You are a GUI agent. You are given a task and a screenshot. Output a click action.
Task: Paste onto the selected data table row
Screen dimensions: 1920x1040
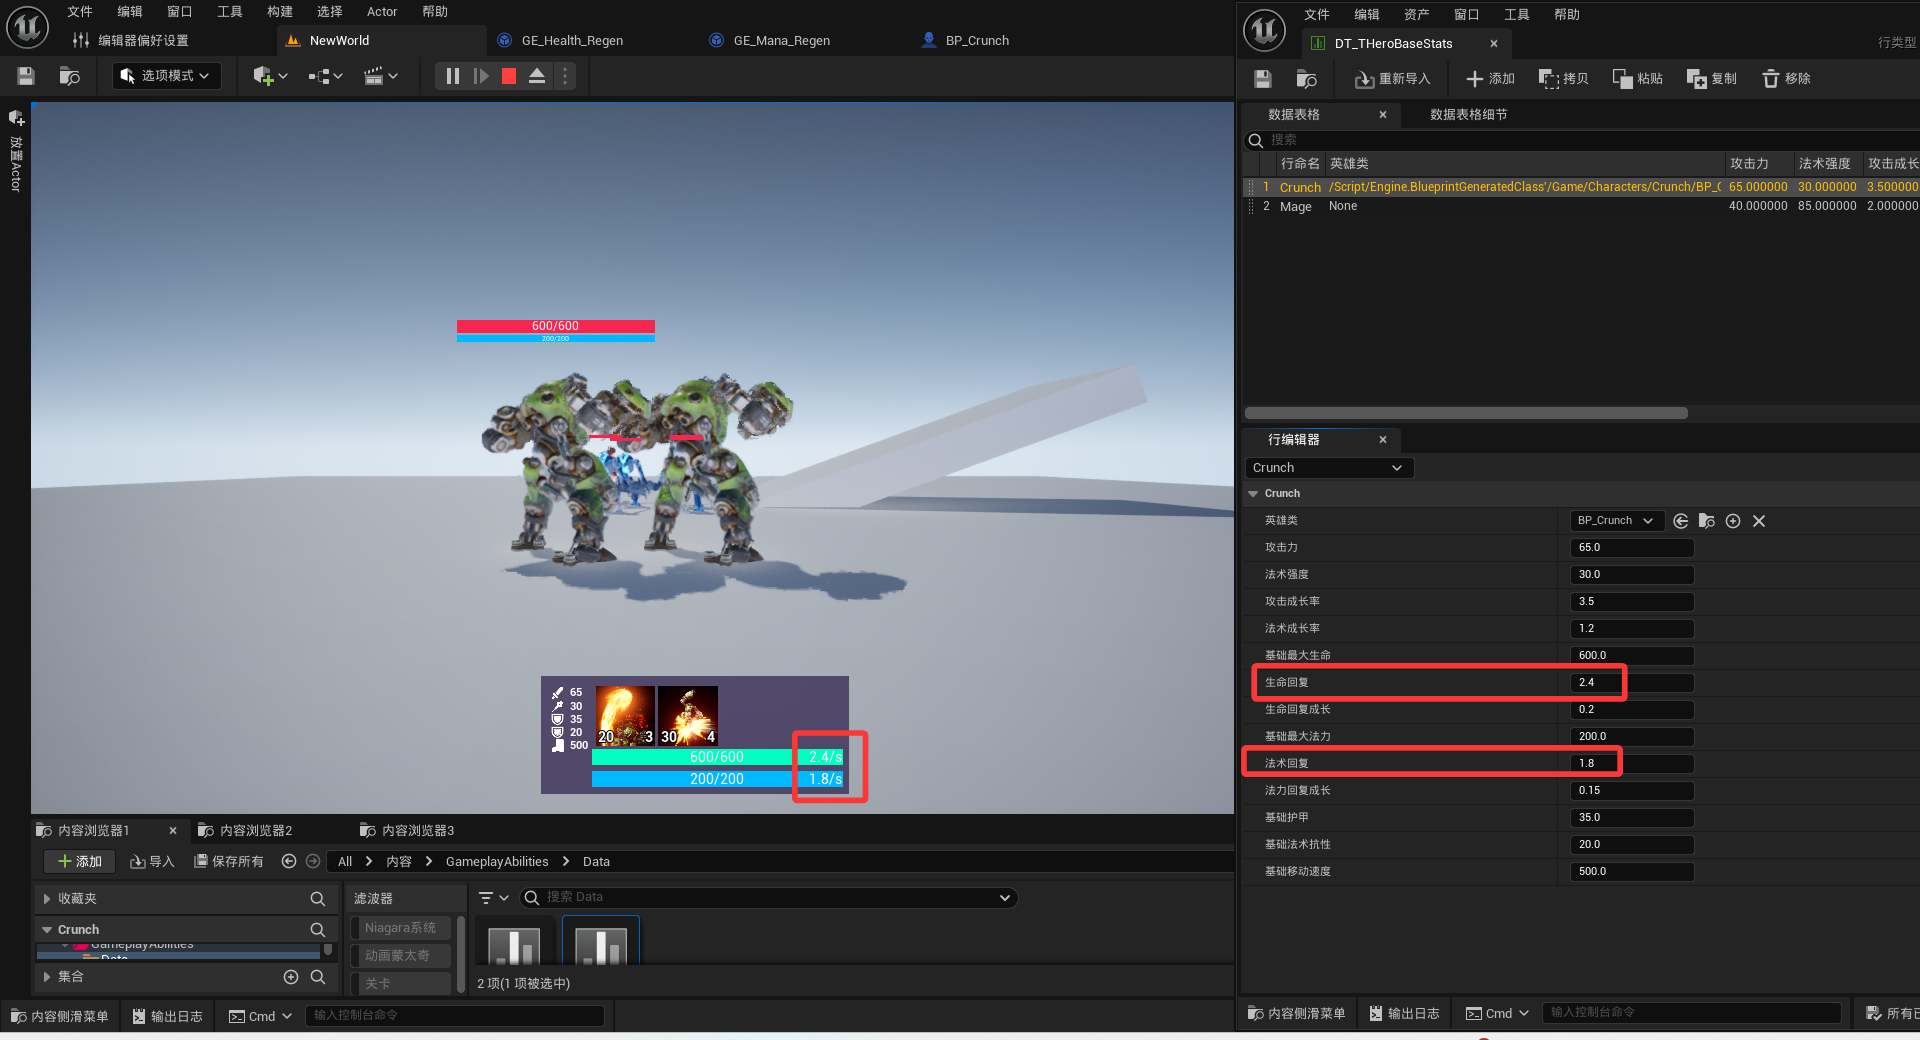tap(1637, 79)
